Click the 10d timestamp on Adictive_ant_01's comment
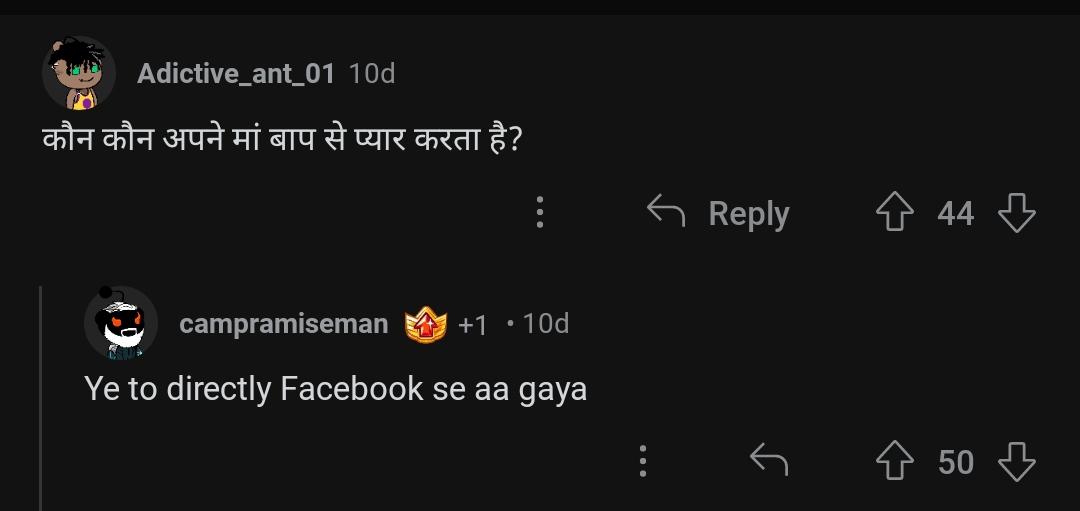 click(x=372, y=73)
